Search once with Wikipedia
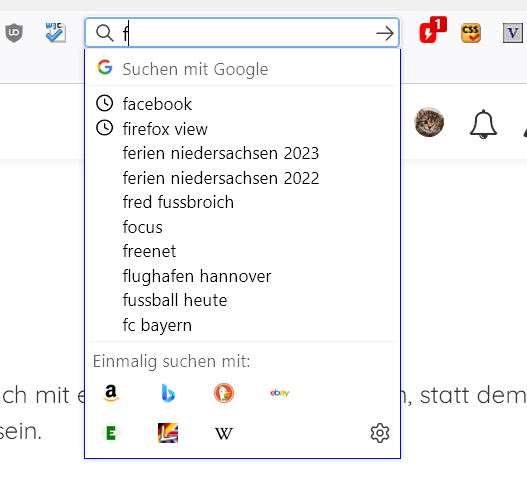The width and height of the screenshot is (527, 489). [x=224, y=434]
